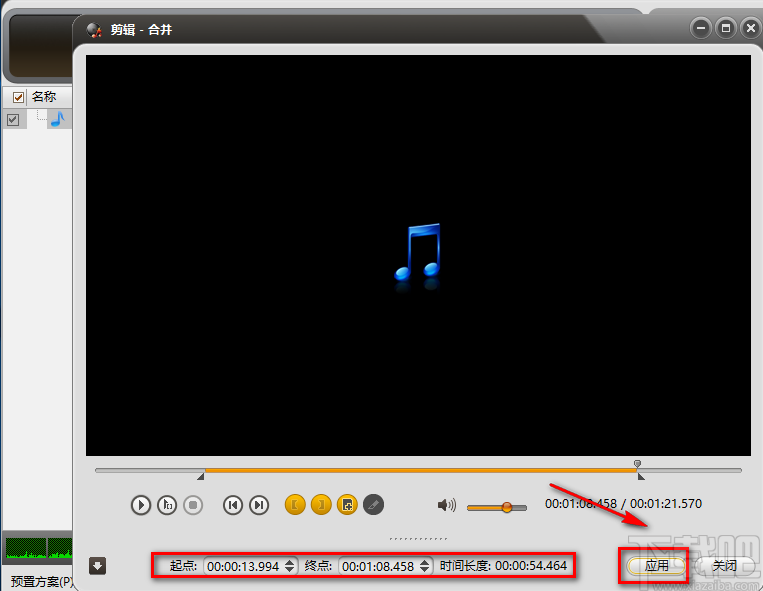Click the 关闭 close button

(x=724, y=566)
